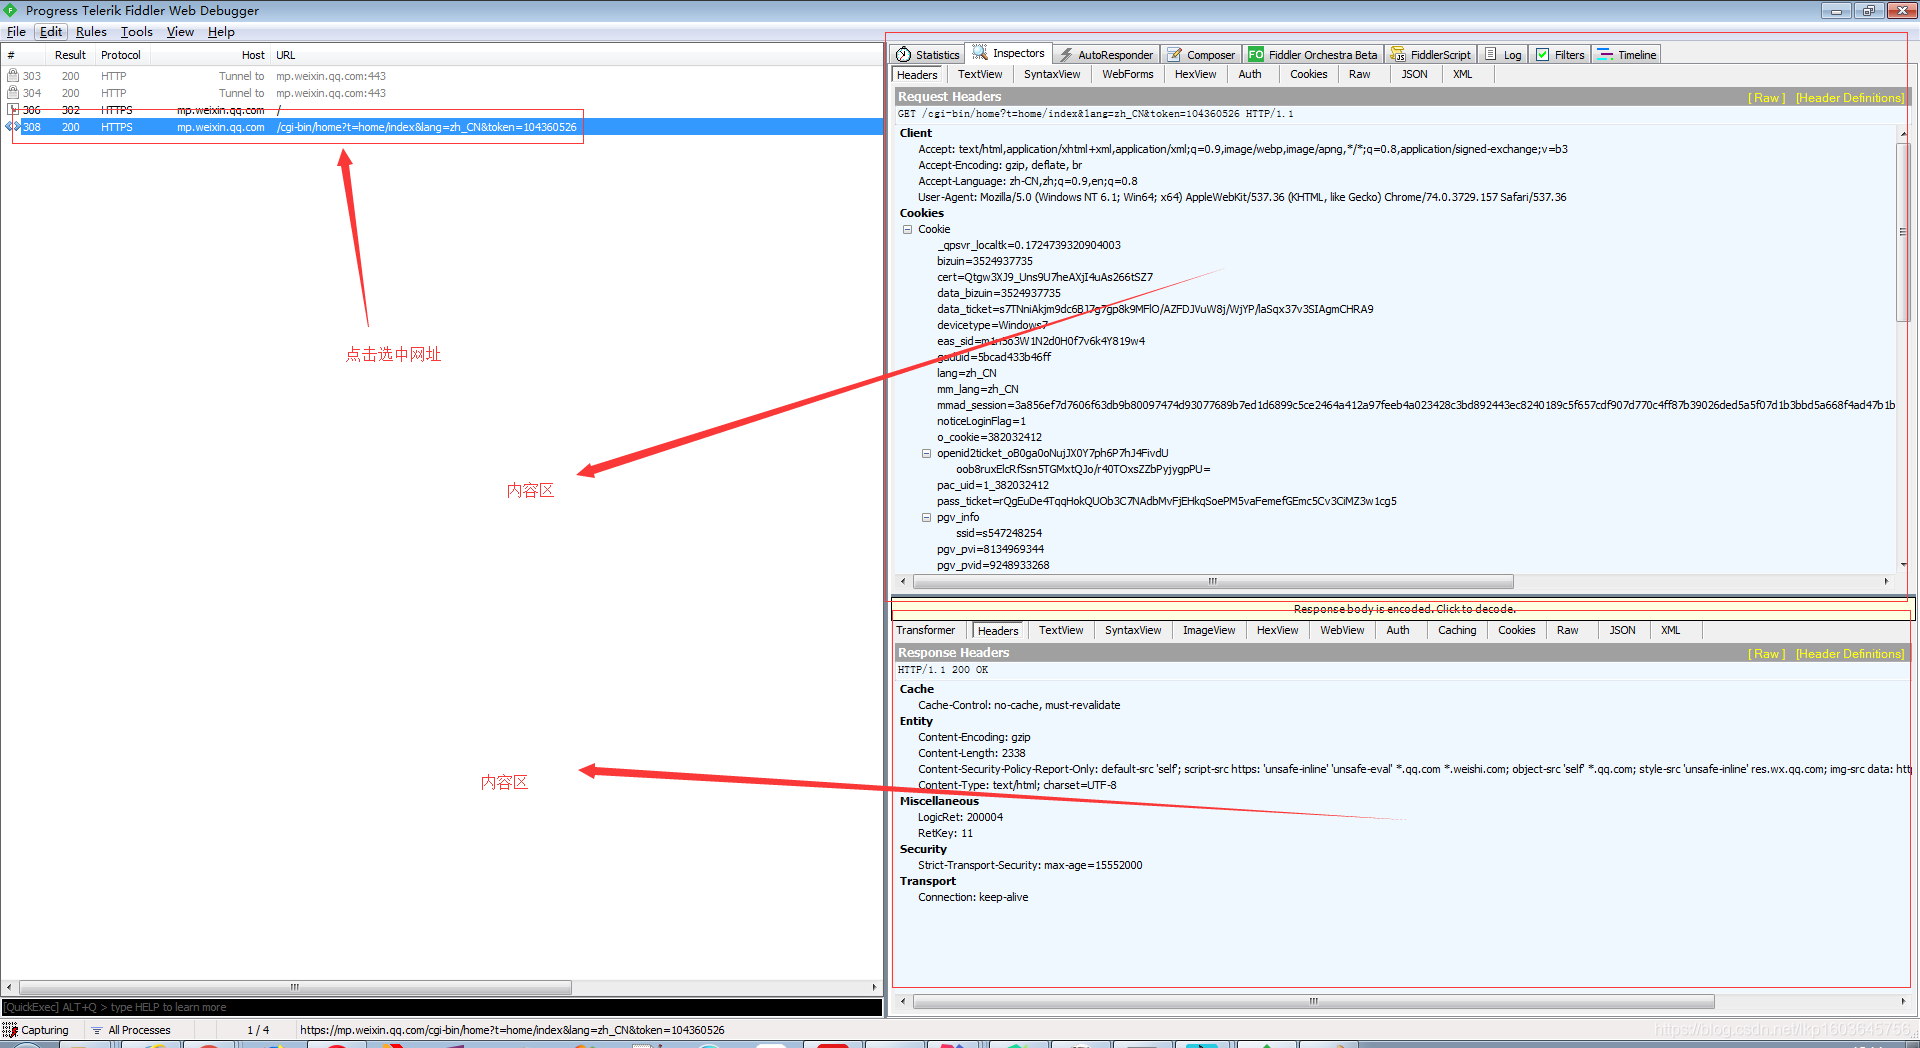Click Raw link in Response Headers
Viewport: 1920px width, 1048px height.
click(x=1767, y=654)
